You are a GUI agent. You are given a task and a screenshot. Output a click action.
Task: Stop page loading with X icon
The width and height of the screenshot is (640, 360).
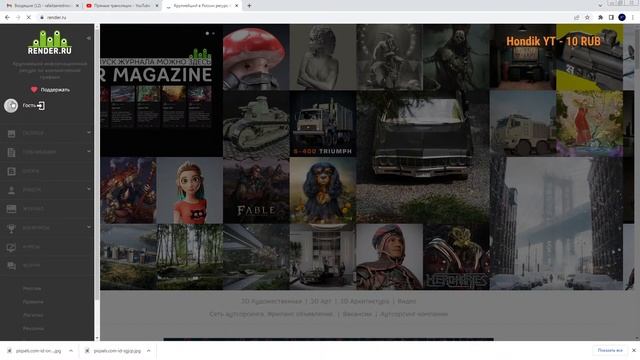point(29,18)
